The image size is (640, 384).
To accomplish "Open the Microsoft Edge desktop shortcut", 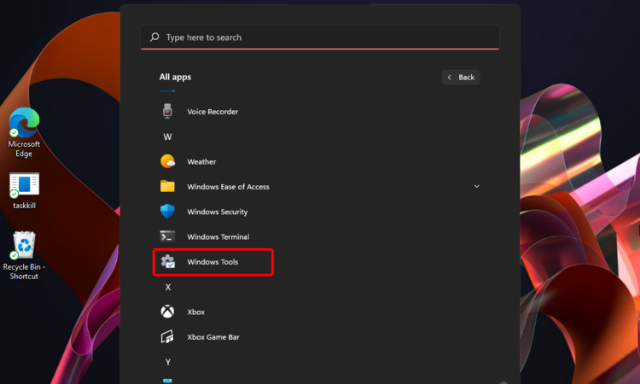I will 24,132.
